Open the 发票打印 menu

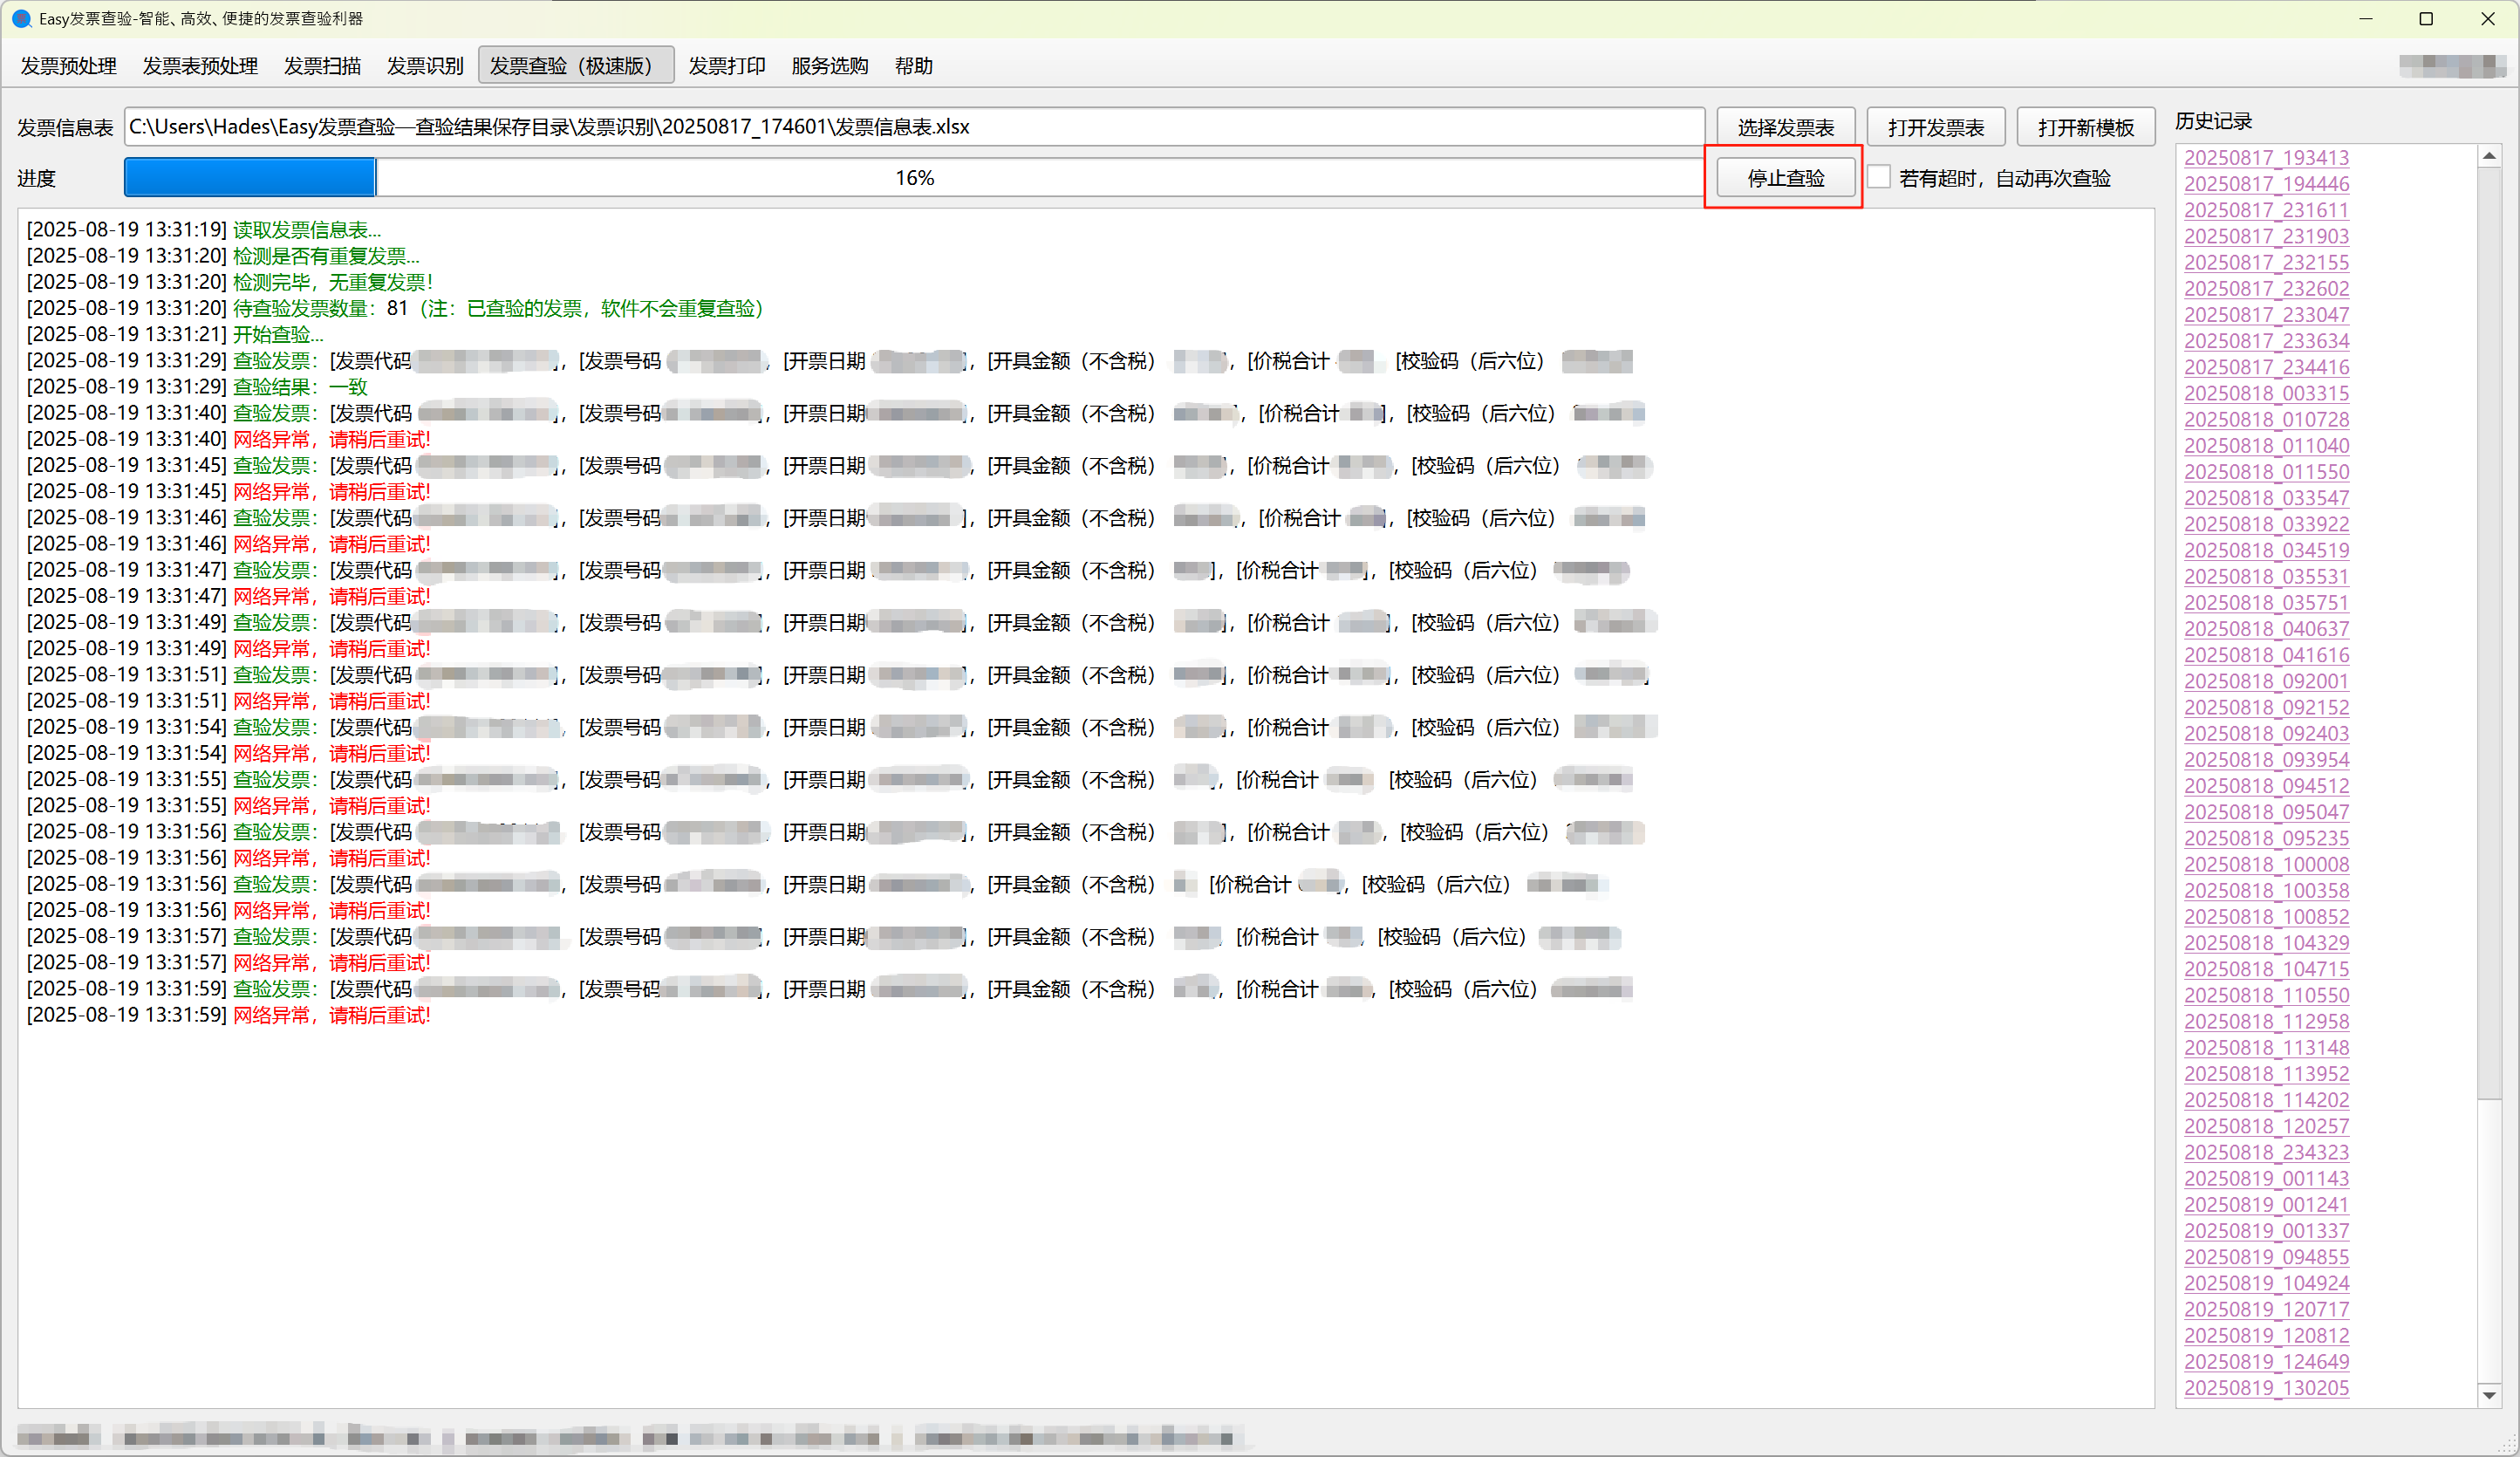tap(726, 66)
